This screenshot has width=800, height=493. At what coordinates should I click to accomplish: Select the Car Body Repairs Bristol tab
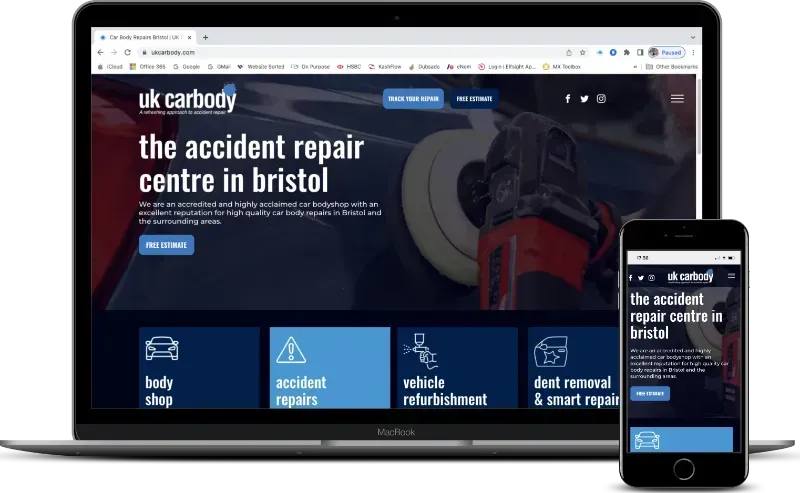click(x=145, y=37)
